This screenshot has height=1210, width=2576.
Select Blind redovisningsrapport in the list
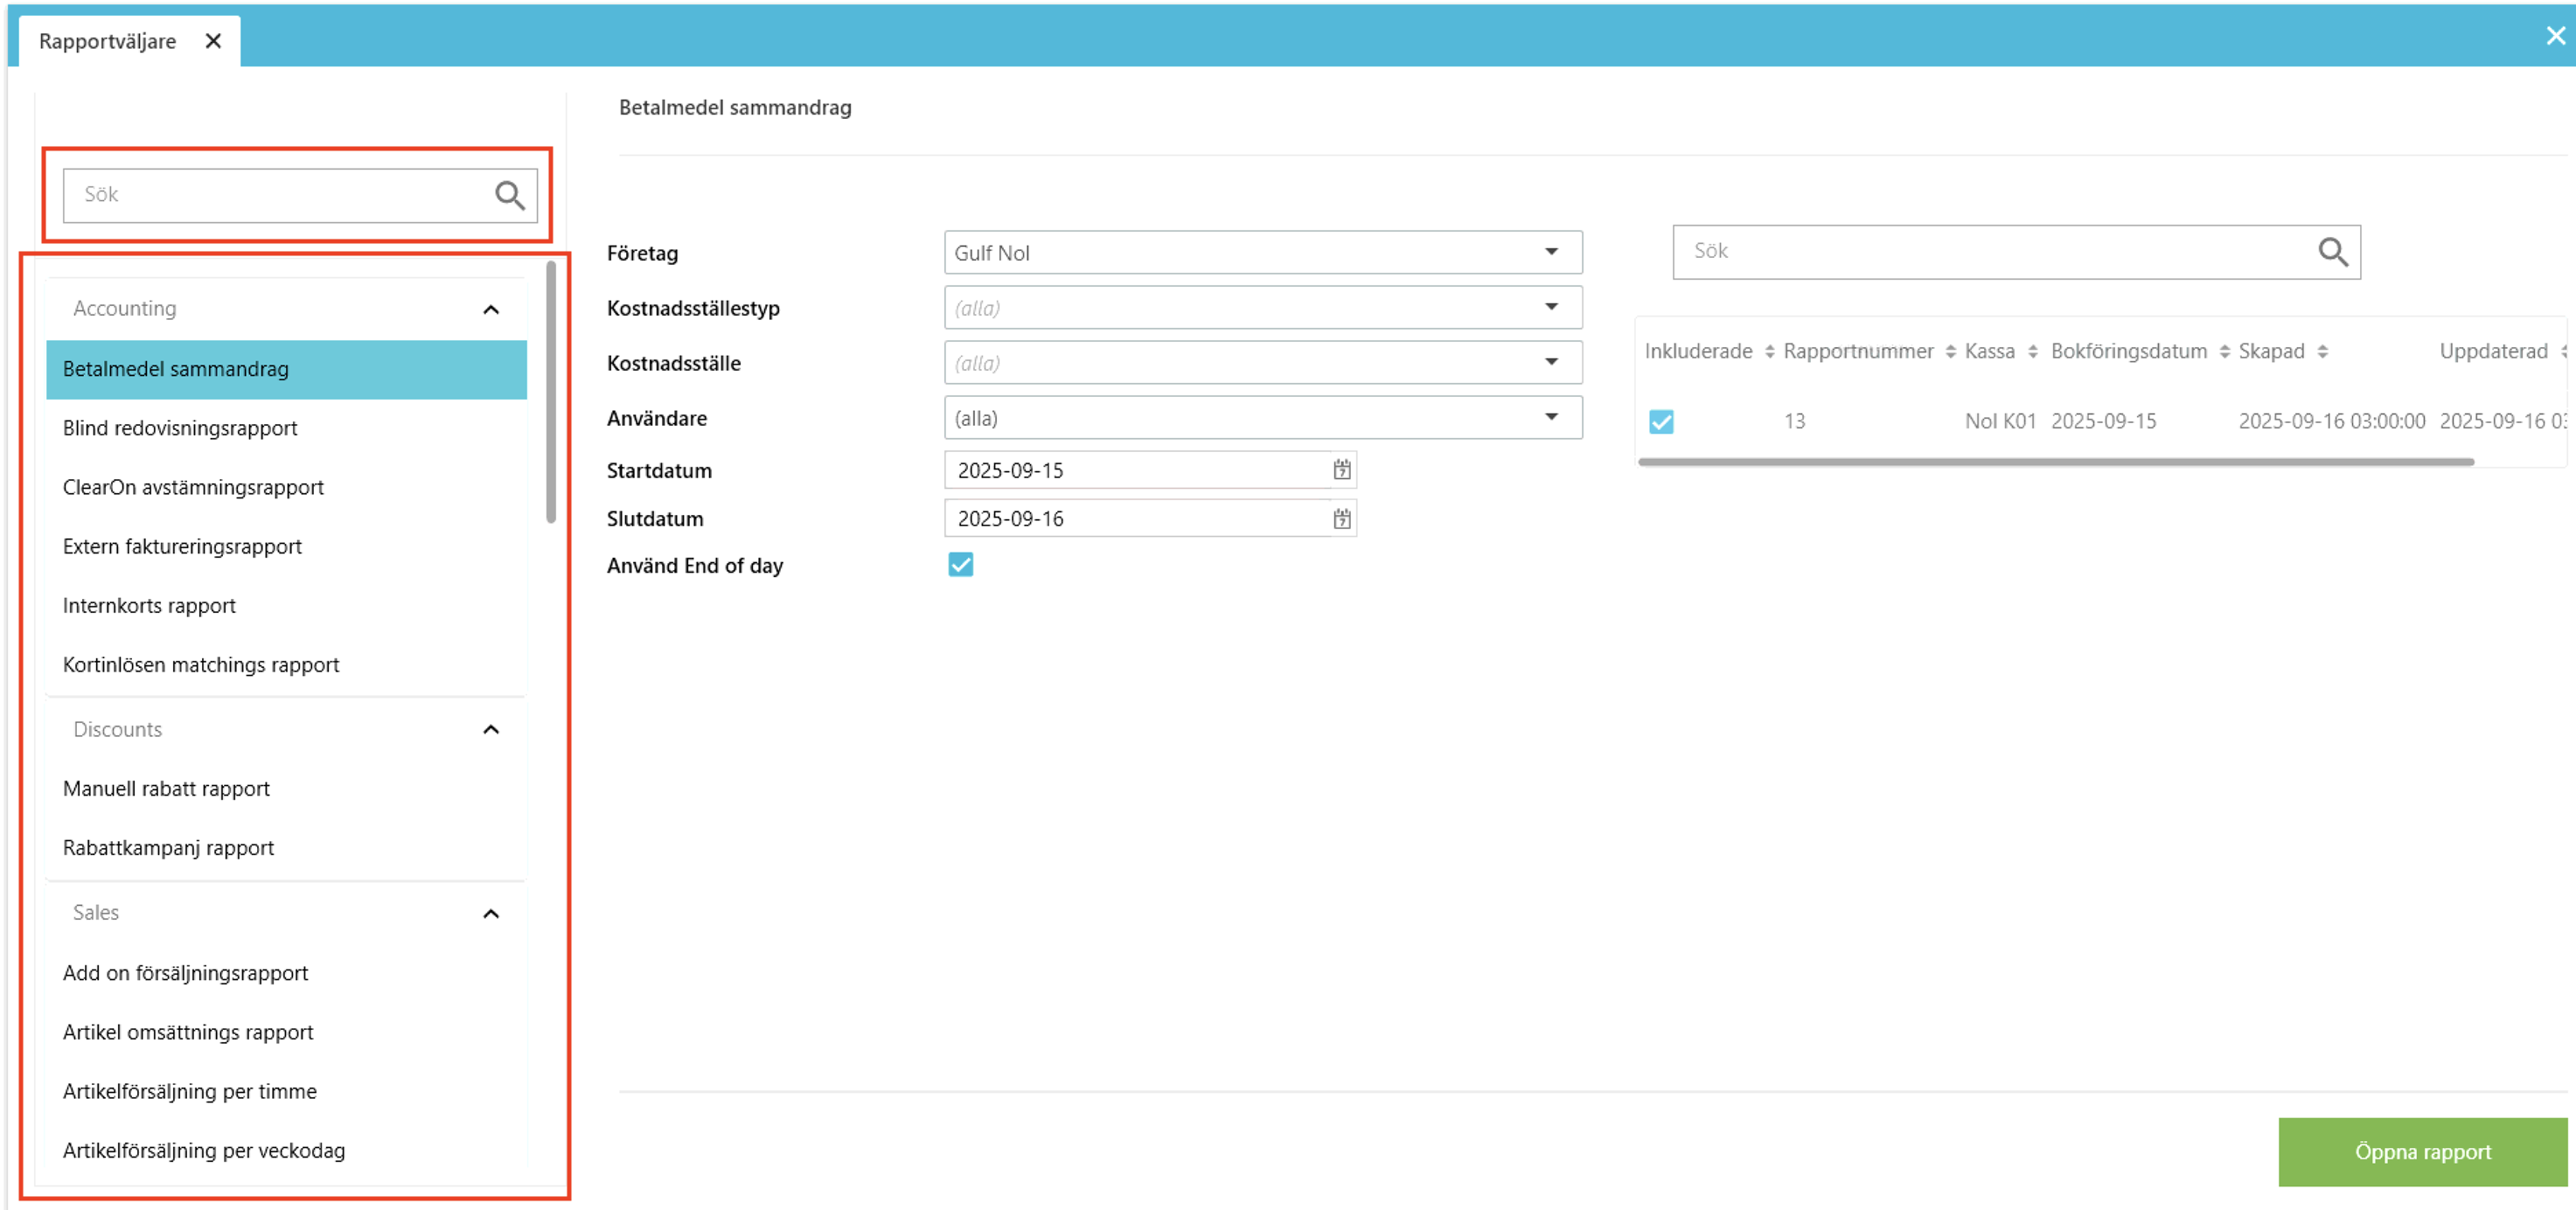point(180,428)
